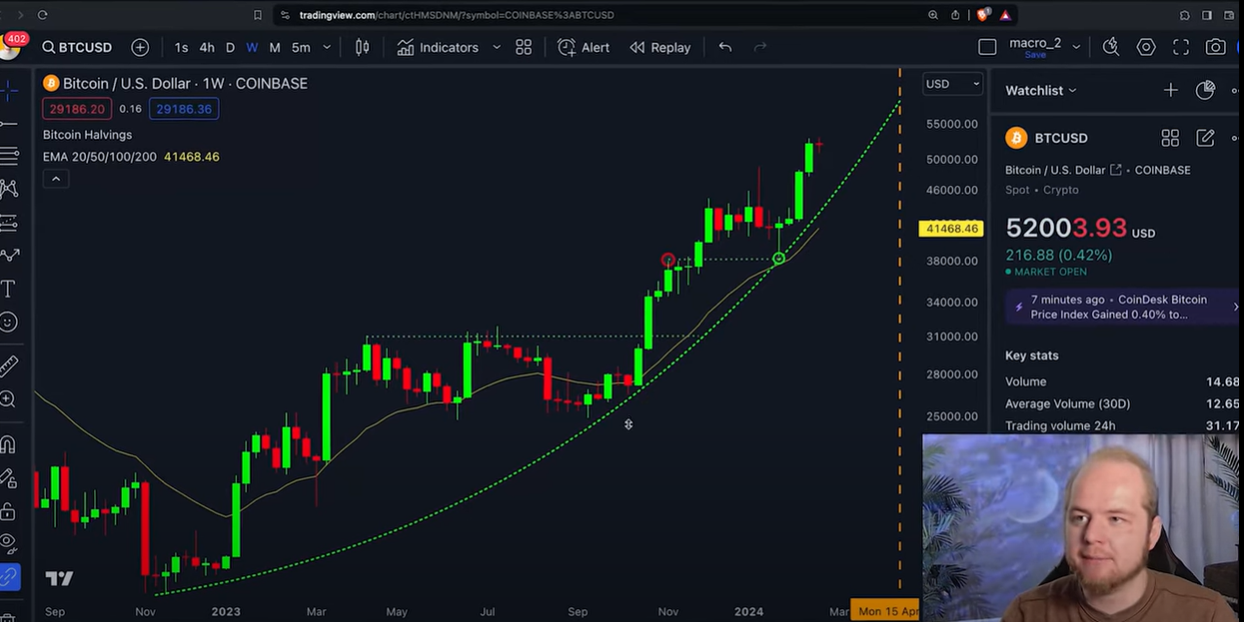Open the indicator templates grid icon

[x=523, y=47]
